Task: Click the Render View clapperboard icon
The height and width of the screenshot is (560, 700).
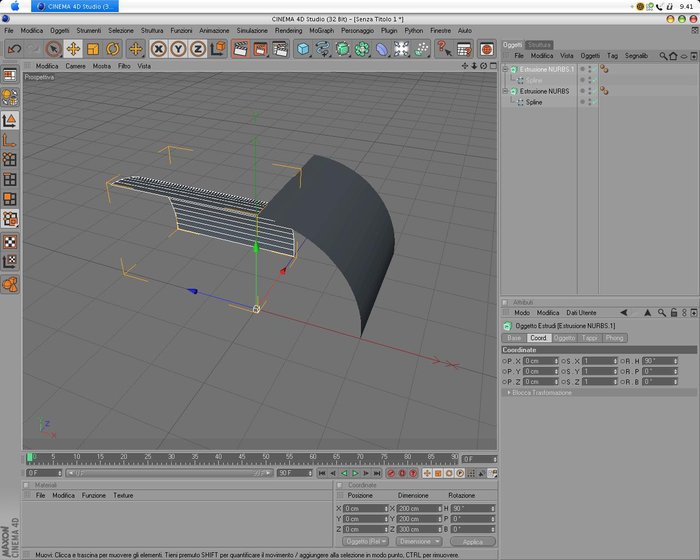Action: 240,49
